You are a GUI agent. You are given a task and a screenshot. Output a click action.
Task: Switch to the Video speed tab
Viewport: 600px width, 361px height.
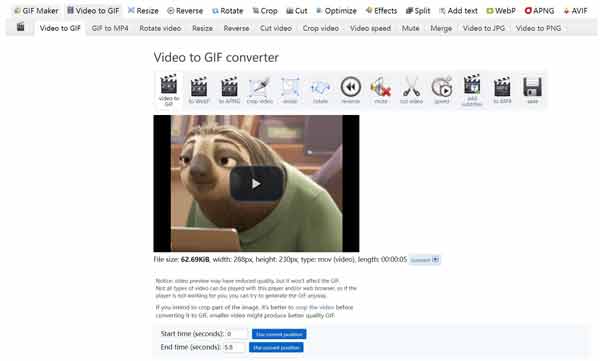click(370, 28)
